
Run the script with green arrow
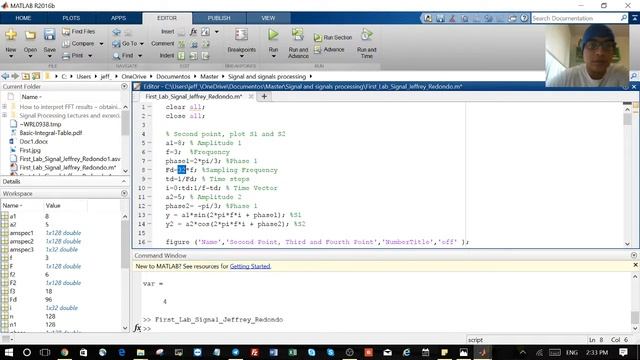273,36
